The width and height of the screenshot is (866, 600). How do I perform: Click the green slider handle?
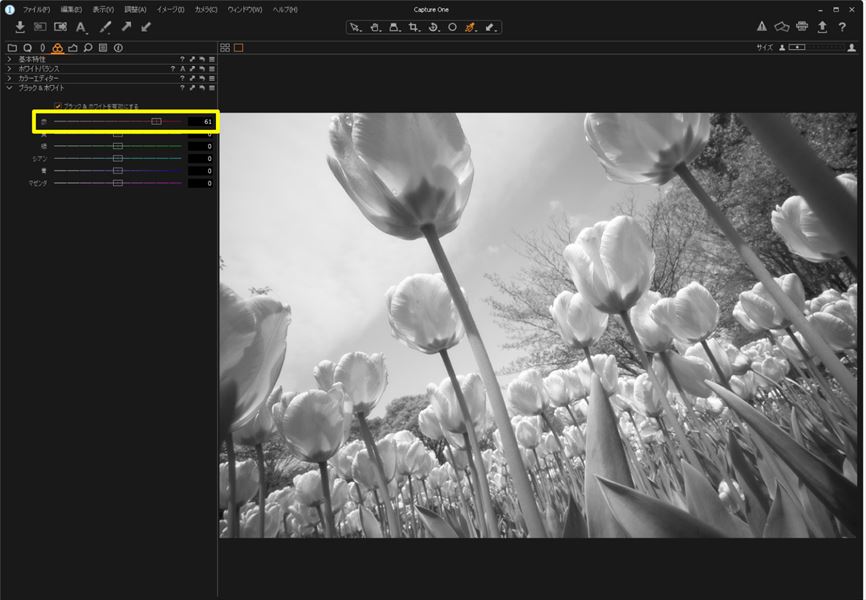coord(118,146)
